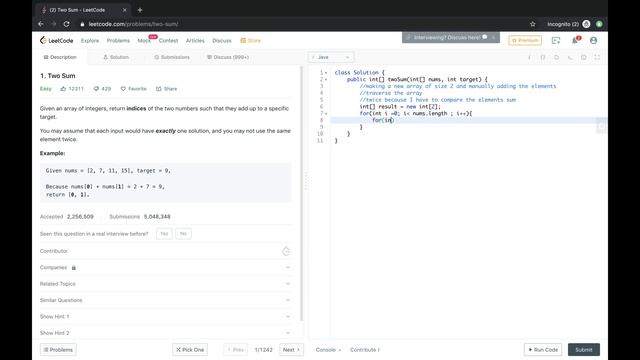Click the 1/1242 problem counter
The width and height of the screenshot is (640, 360).
pyautogui.click(x=264, y=350)
